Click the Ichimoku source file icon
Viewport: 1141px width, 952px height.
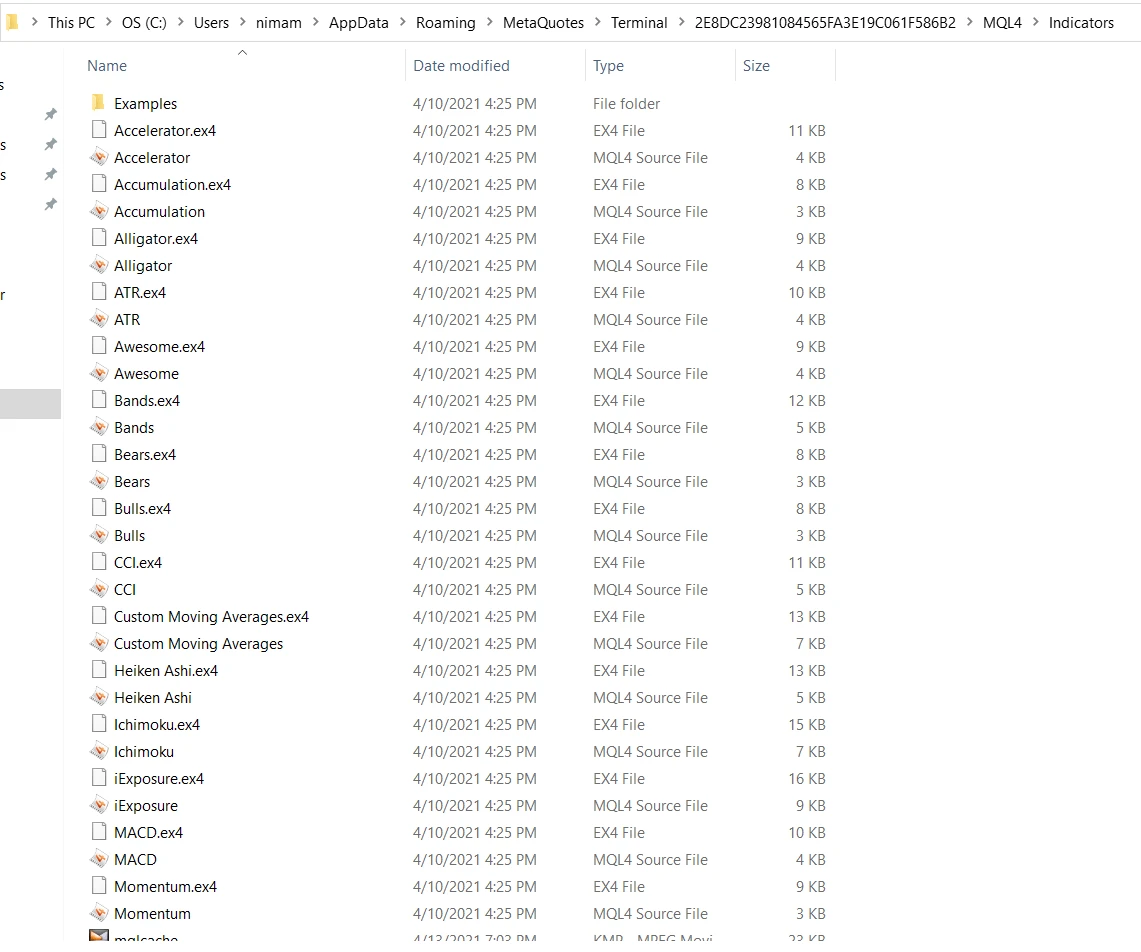98,751
